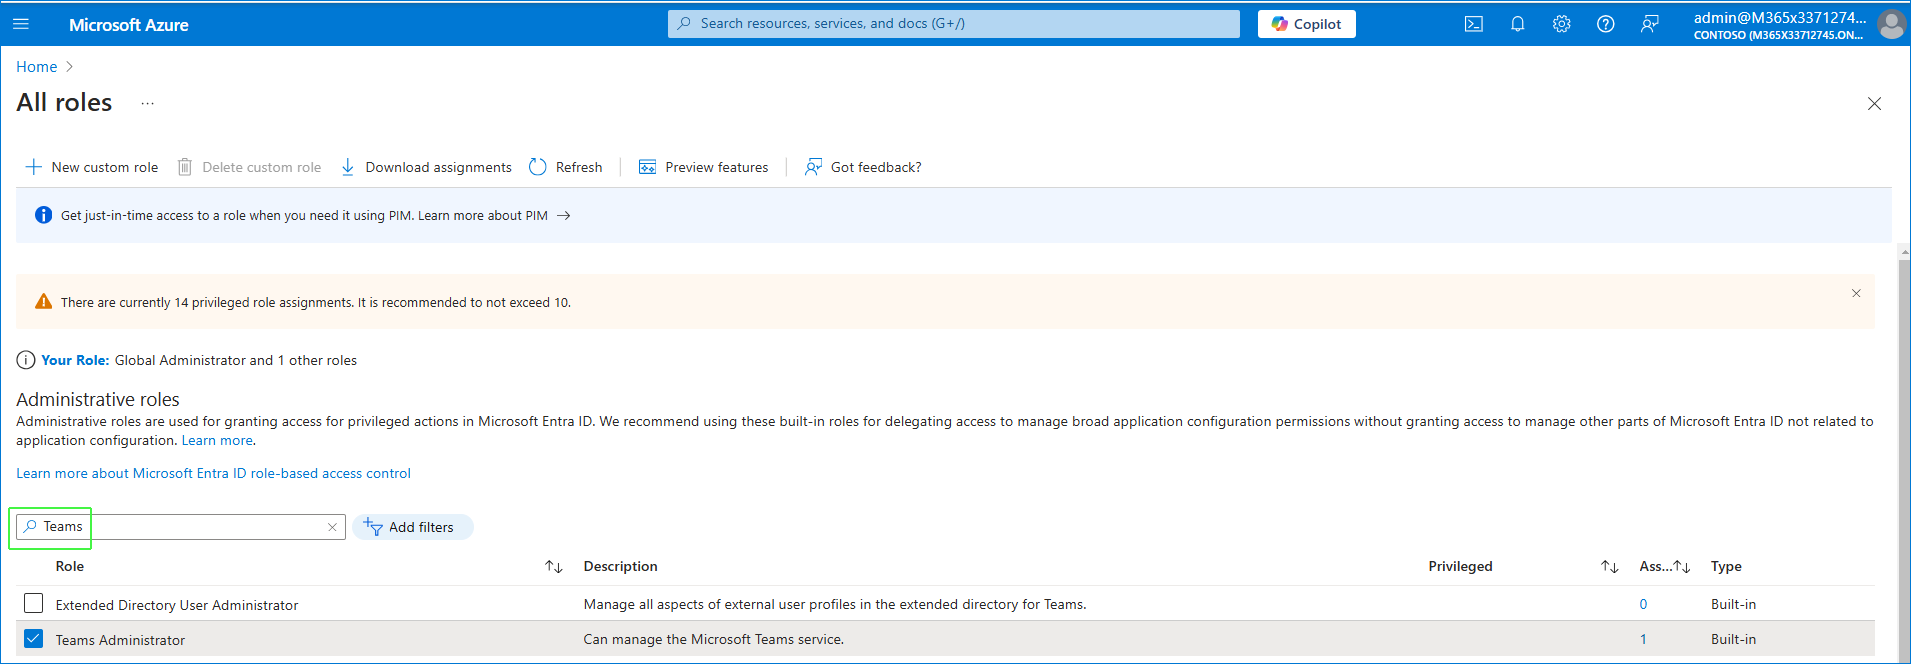Click the Copilot button

click(1306, 24)
